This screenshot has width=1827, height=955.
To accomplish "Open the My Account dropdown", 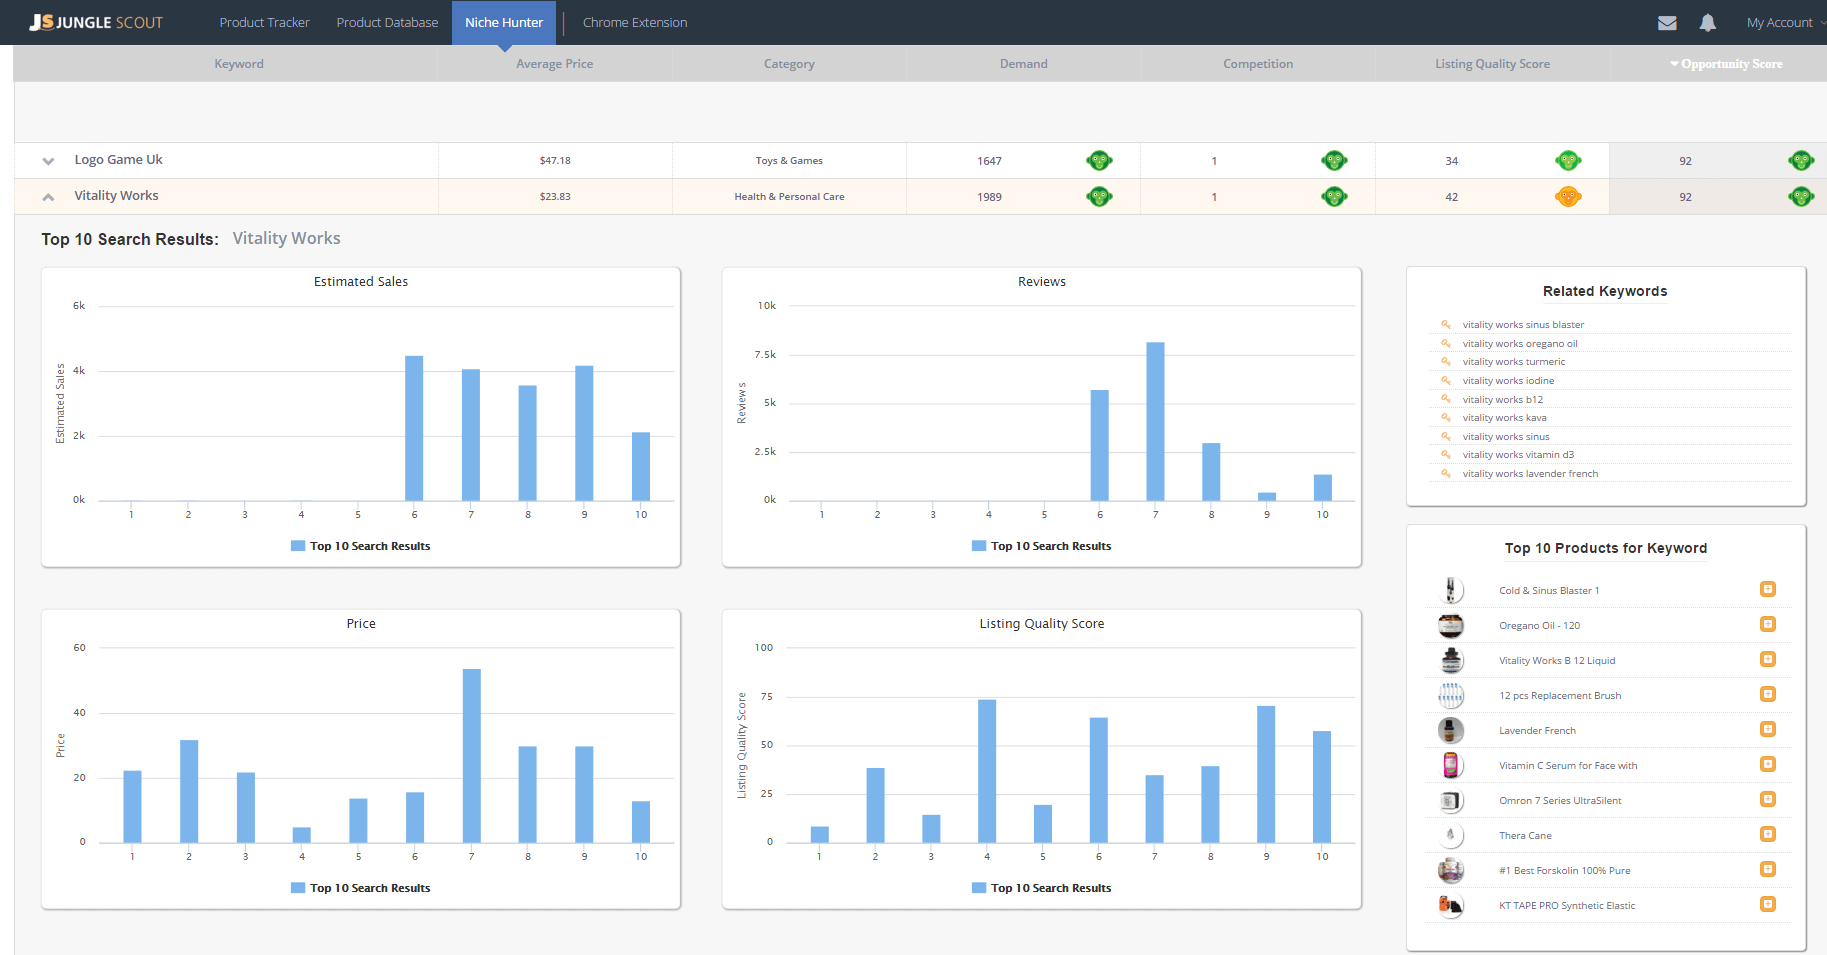I will click(1785, 22).
